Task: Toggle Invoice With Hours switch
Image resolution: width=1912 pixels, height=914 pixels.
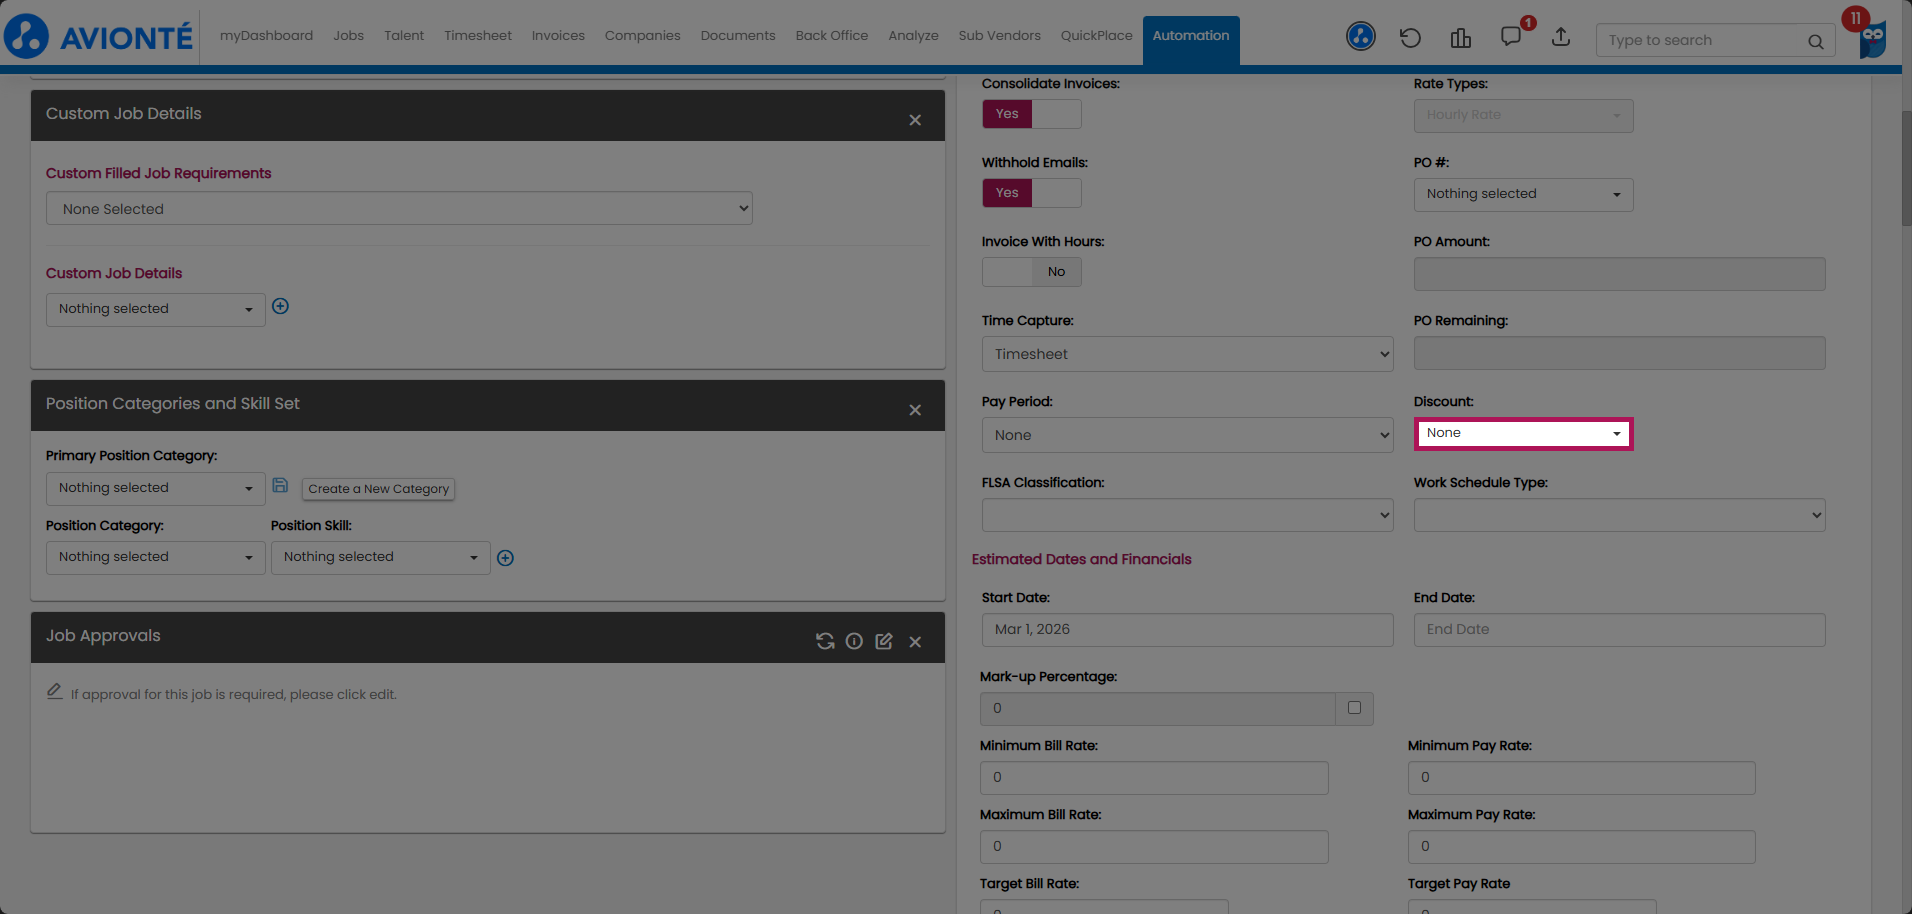Action: 1032,272
